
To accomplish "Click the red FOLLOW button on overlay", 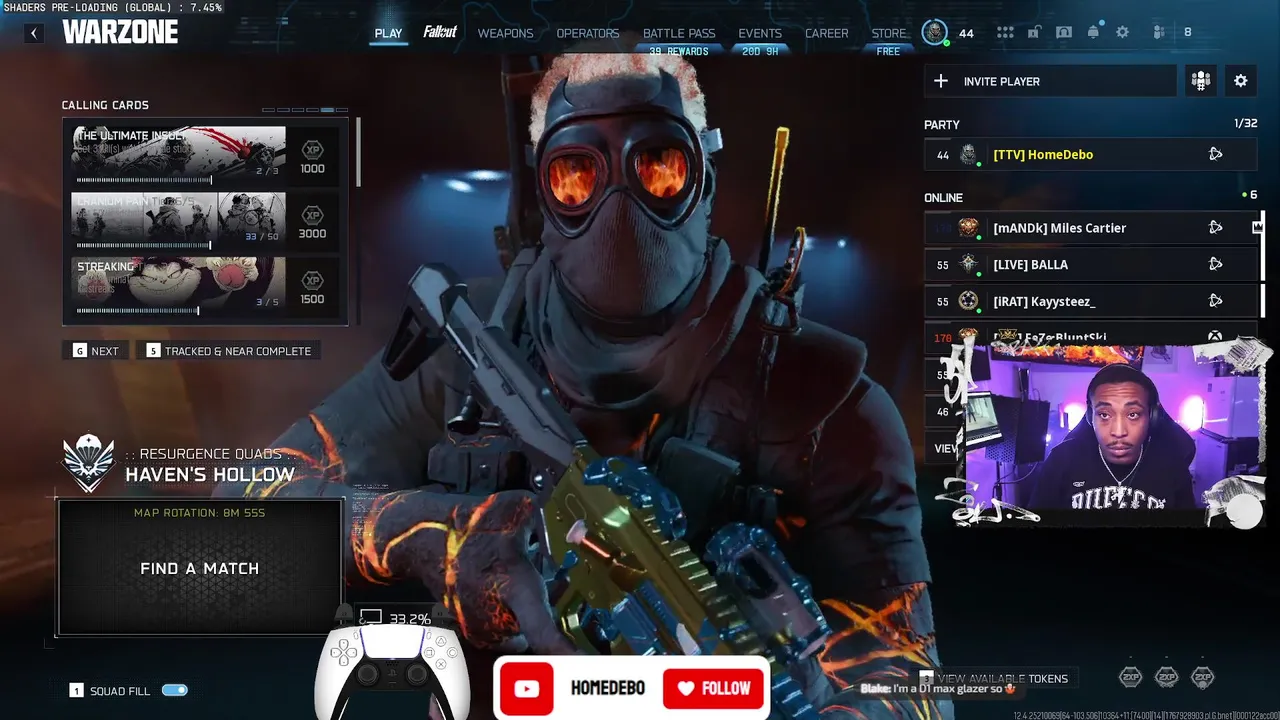I will point(714,688).
